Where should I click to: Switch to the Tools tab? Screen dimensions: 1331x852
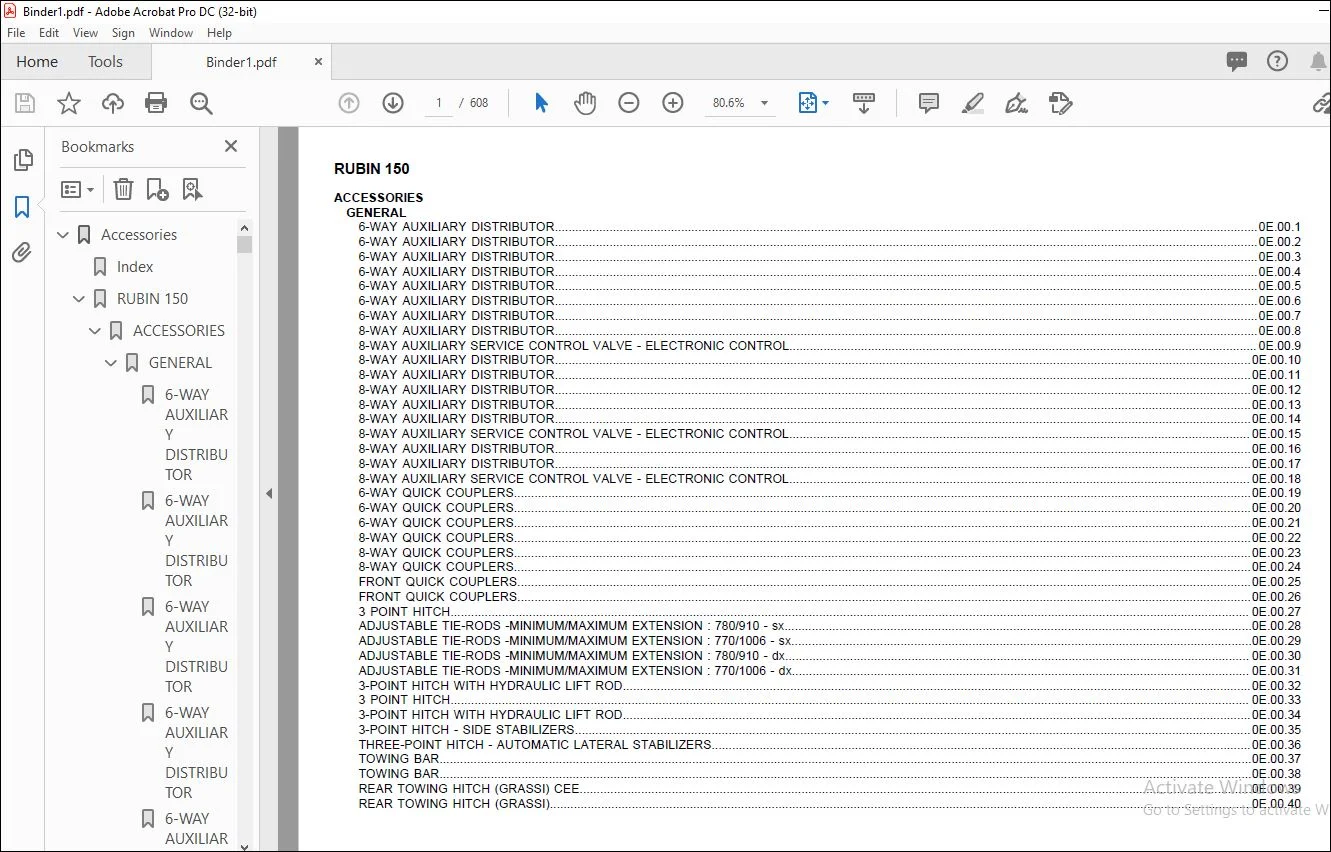pos(105,62)
